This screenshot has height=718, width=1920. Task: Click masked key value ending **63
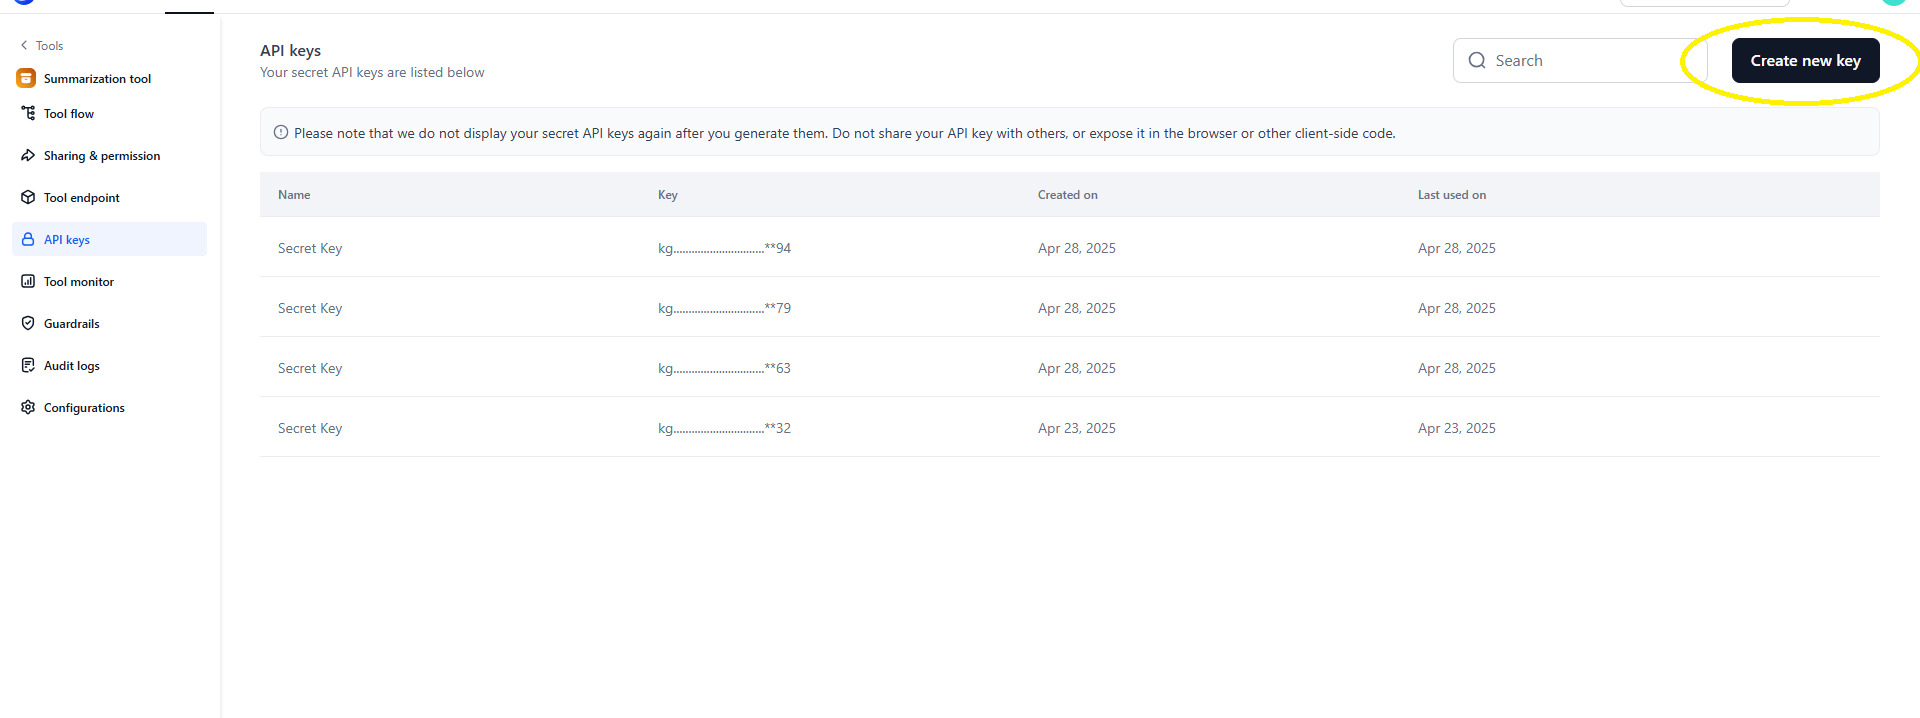tap(724, 368)
